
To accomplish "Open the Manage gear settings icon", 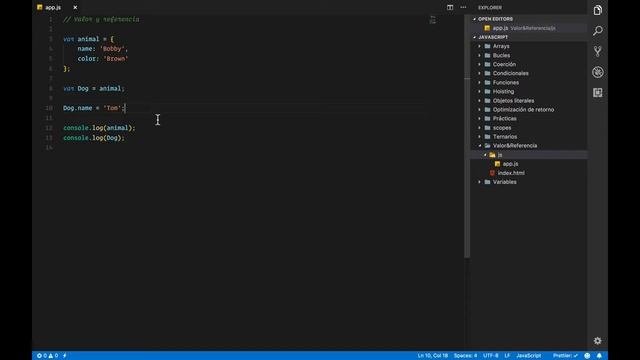I will 598,341.
